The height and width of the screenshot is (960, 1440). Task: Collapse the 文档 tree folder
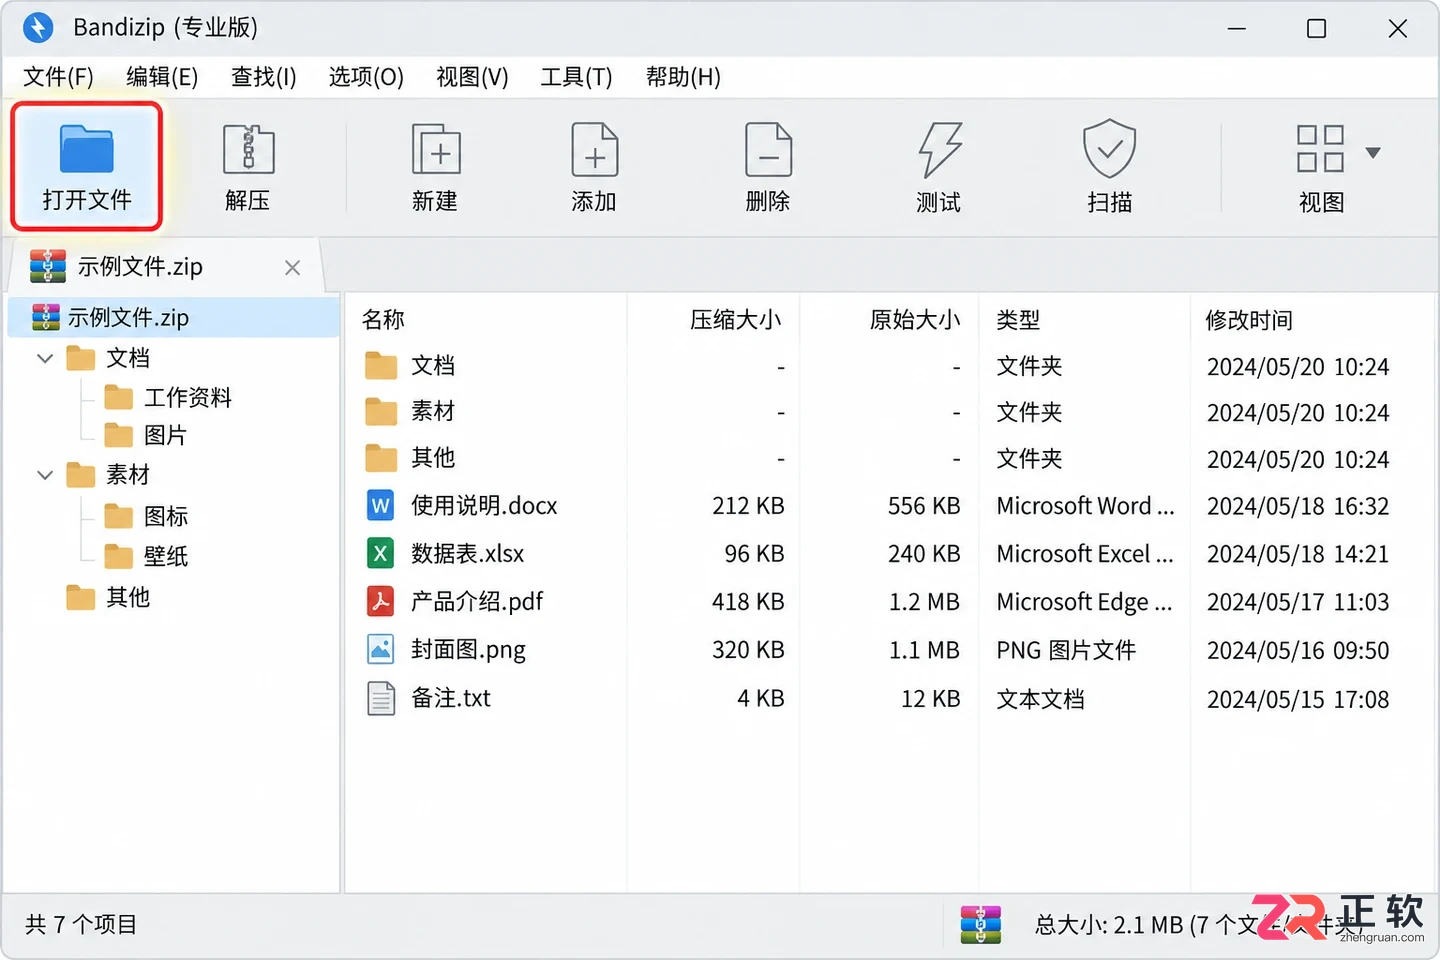pyautogui.click(x=45, y=358)
